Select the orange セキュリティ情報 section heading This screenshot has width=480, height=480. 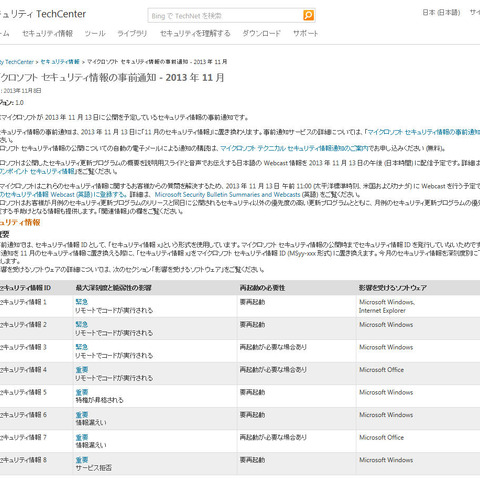pyautogui.click(x=20, y=222)
